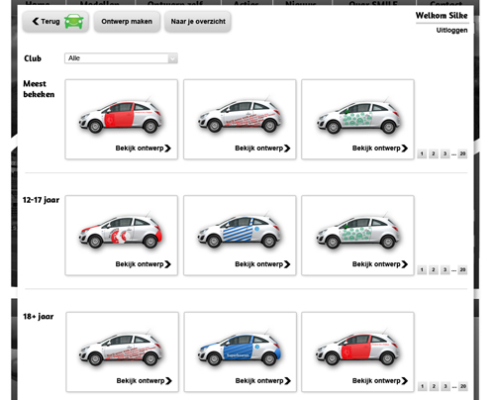Click the green car icon
This screenshot has height=400, width=495.
[x=74, y=22]
